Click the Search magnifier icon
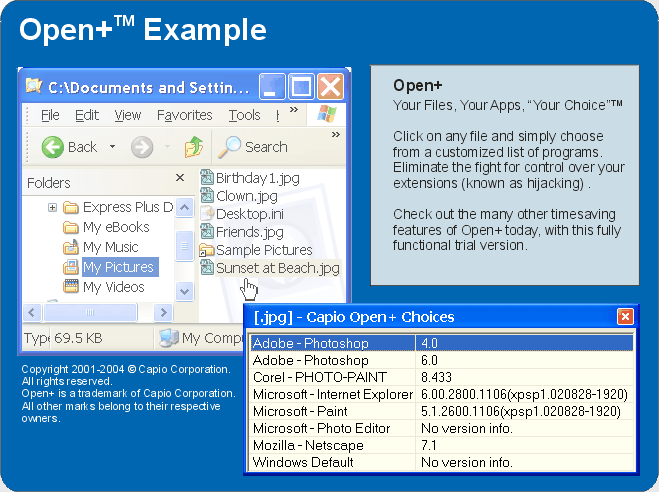 tap(229, 147)
